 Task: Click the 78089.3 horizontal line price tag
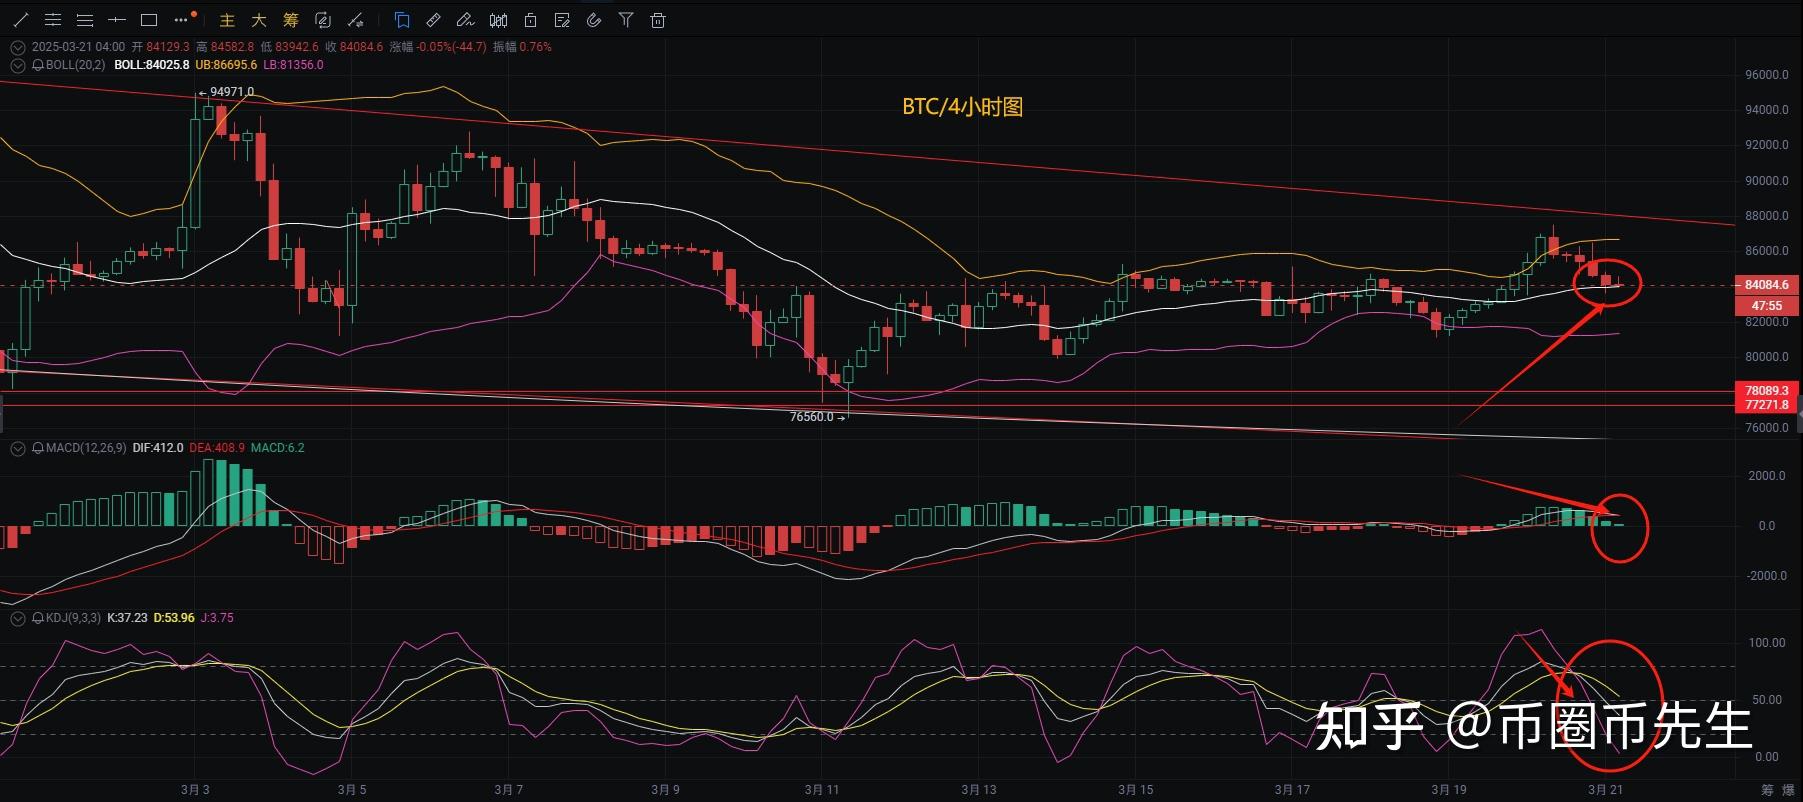(1767, 391)
